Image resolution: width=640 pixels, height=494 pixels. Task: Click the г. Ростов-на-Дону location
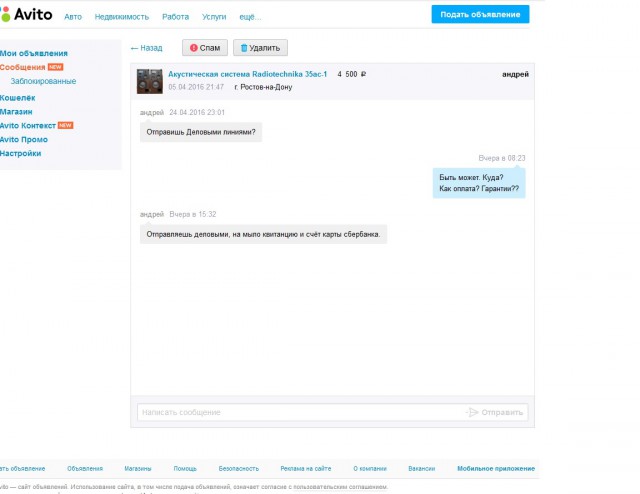[x=263, y=87]
